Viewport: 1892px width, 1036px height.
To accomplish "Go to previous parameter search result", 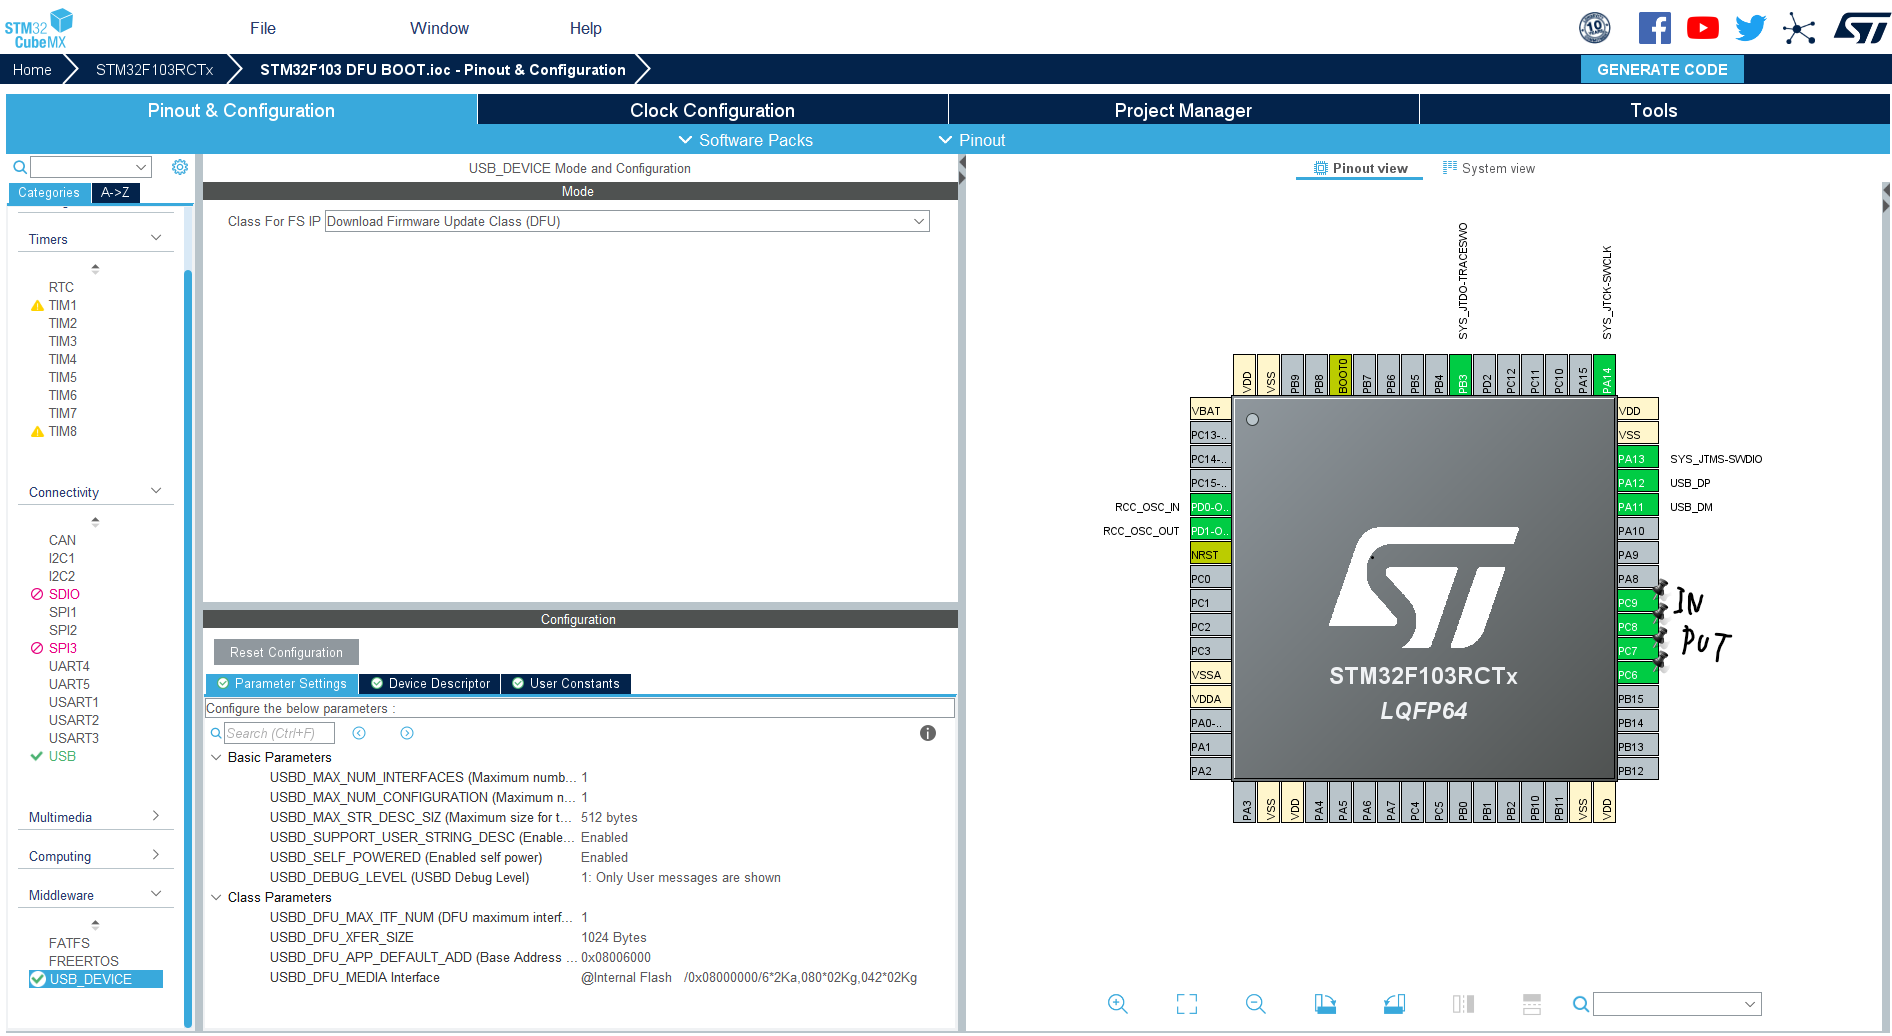I will point(359,733).
